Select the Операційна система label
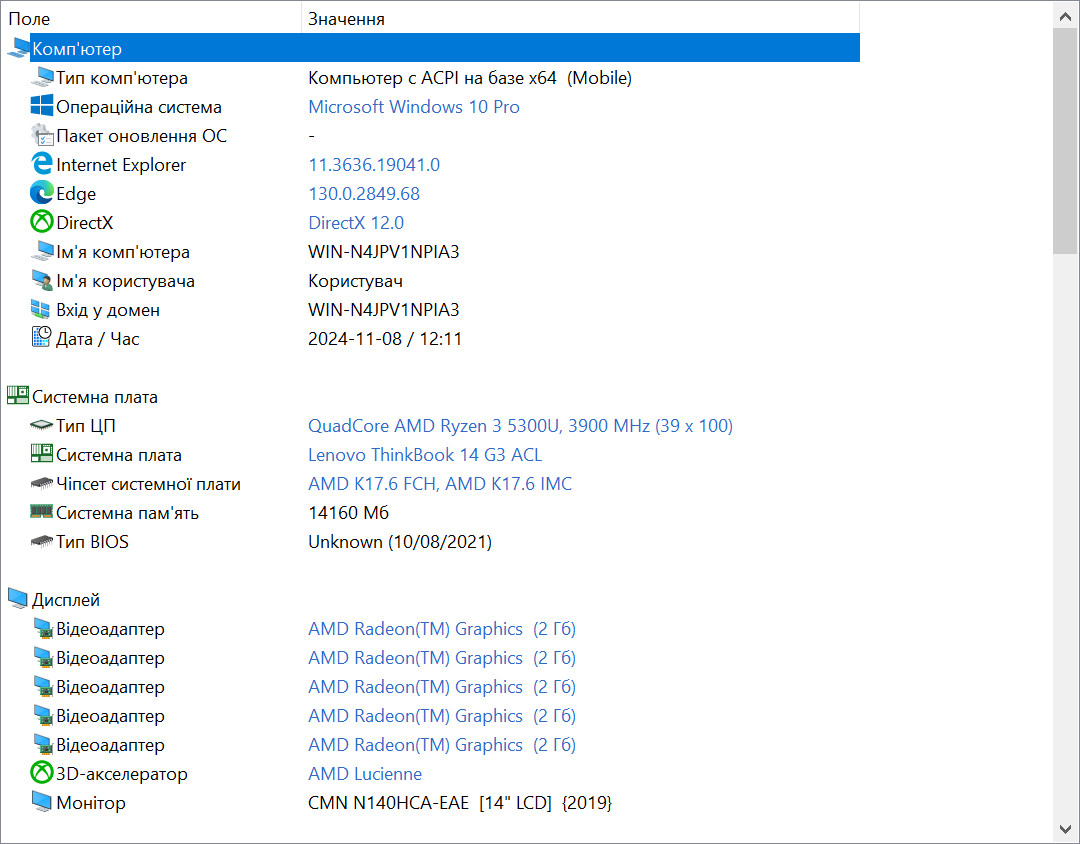This screenshot has height=844, width=1080. click(138, 107)
